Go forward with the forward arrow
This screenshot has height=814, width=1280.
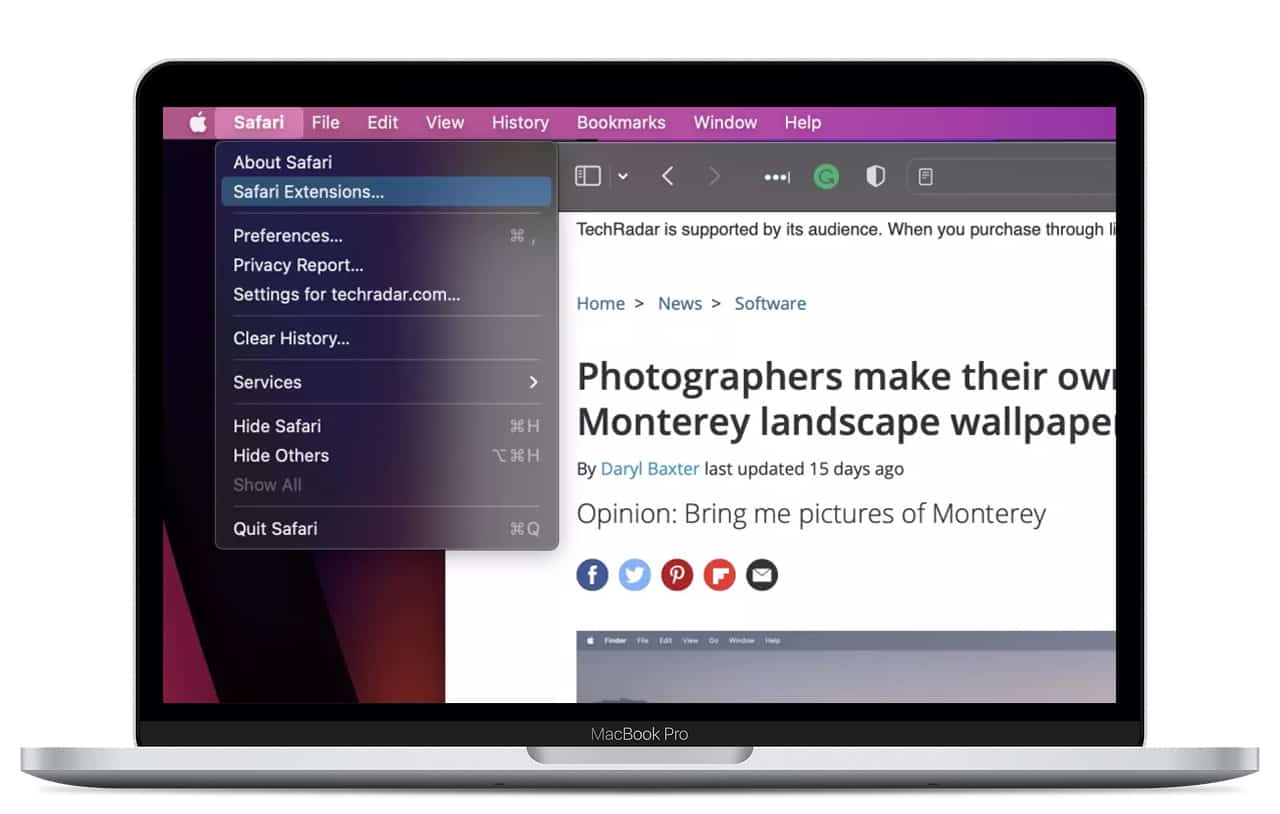click(714, 176)
